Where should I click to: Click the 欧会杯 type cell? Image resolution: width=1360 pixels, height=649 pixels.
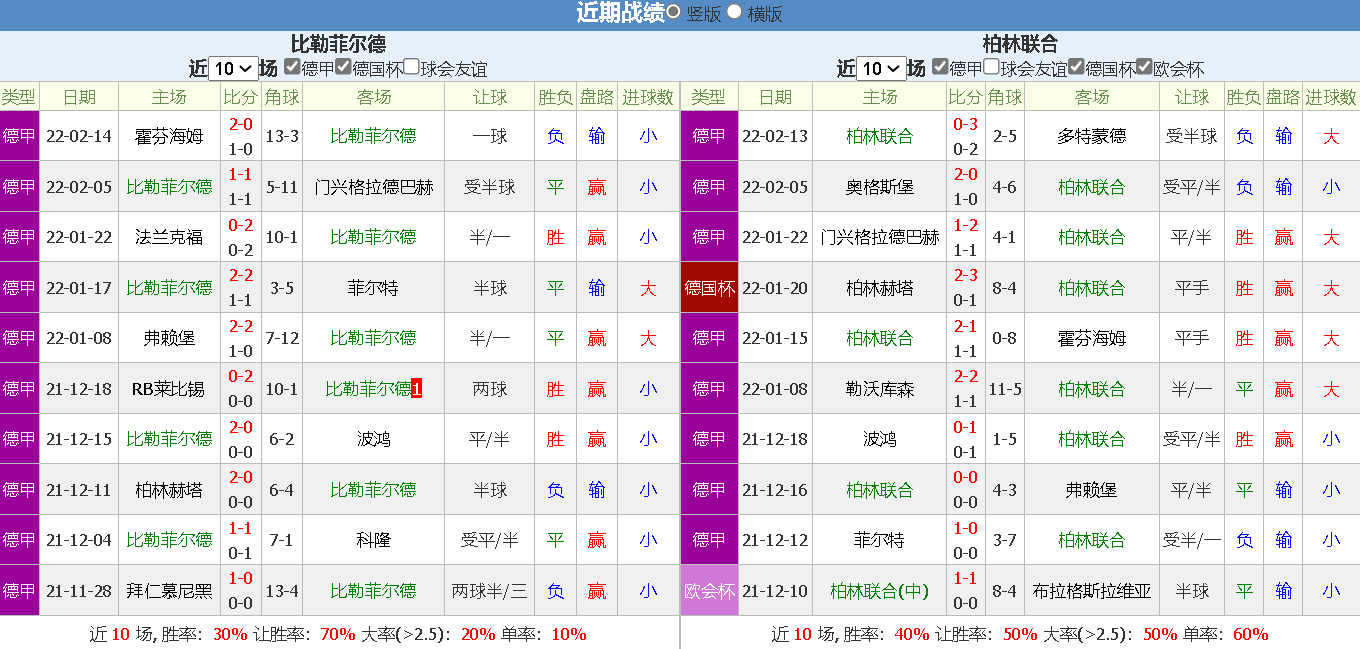coord(709,591)
